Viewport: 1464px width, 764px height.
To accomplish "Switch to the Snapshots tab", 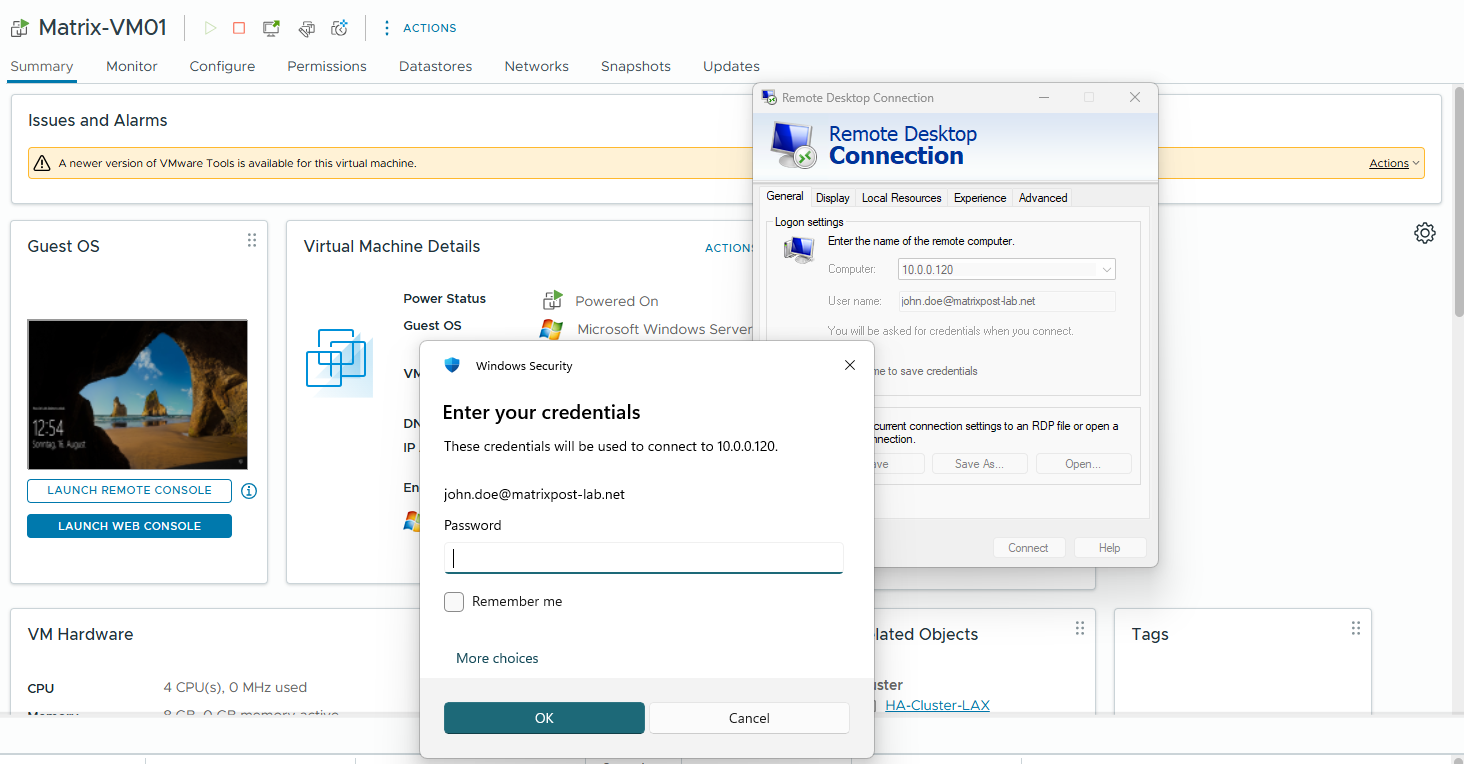I will pos(636,66).
